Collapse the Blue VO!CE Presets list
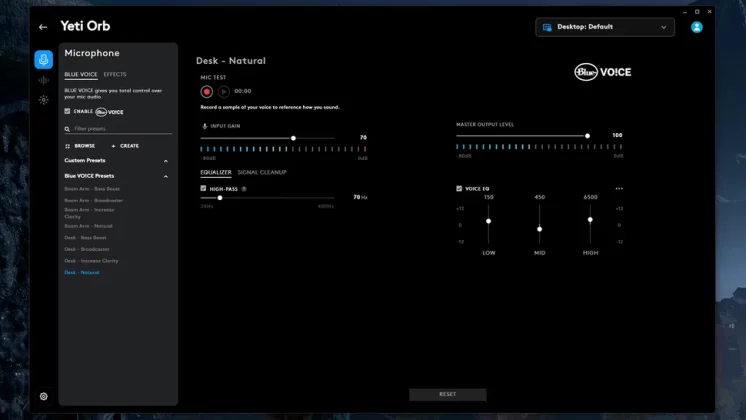The height and width of the screenshot is (420, 746). point(166,176)
